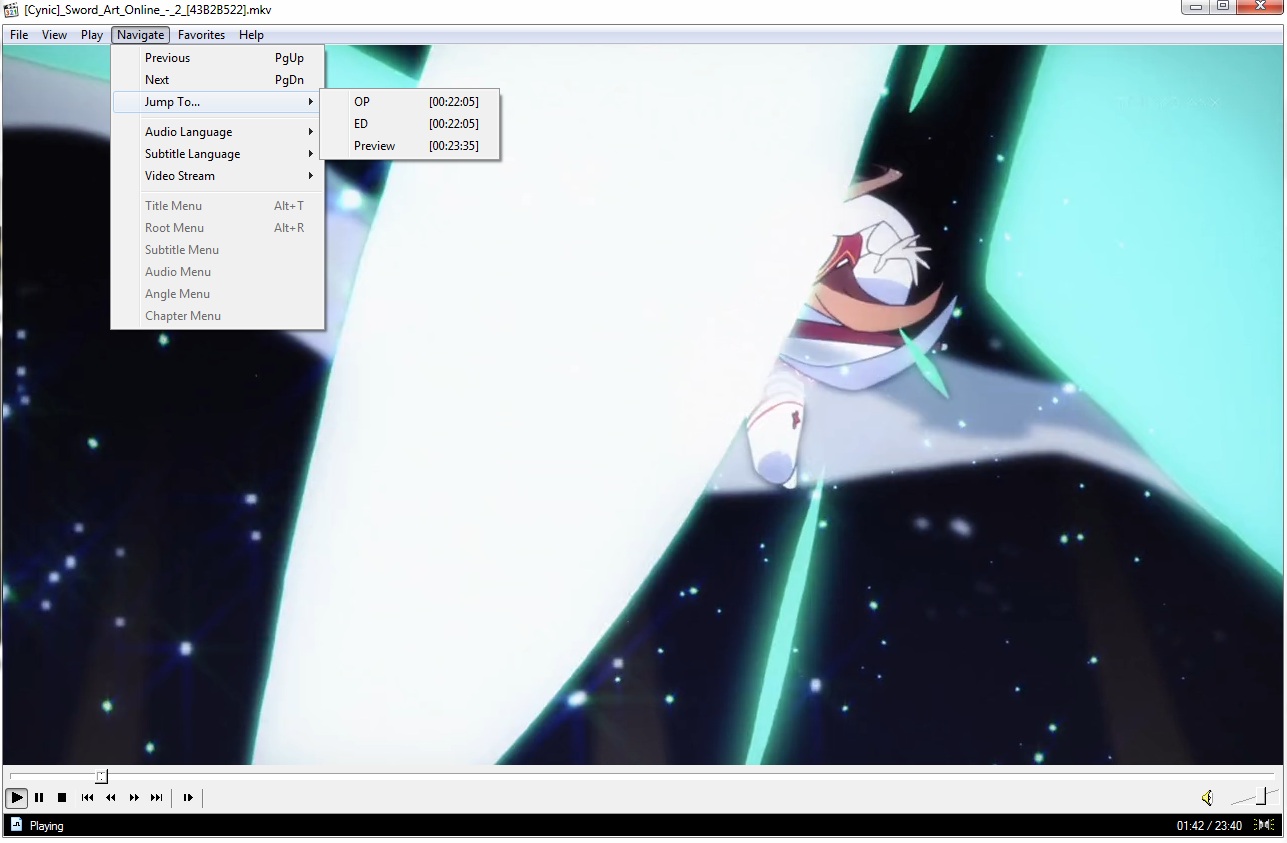
Task: Expand the Subtitle Language submenu
Action: (x=217, y=154)
